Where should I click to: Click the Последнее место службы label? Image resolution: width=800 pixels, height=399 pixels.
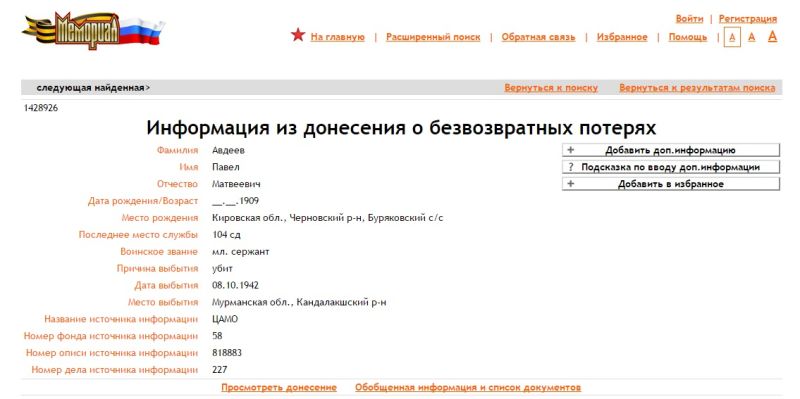pyautogui.click(x=138, y=235)
